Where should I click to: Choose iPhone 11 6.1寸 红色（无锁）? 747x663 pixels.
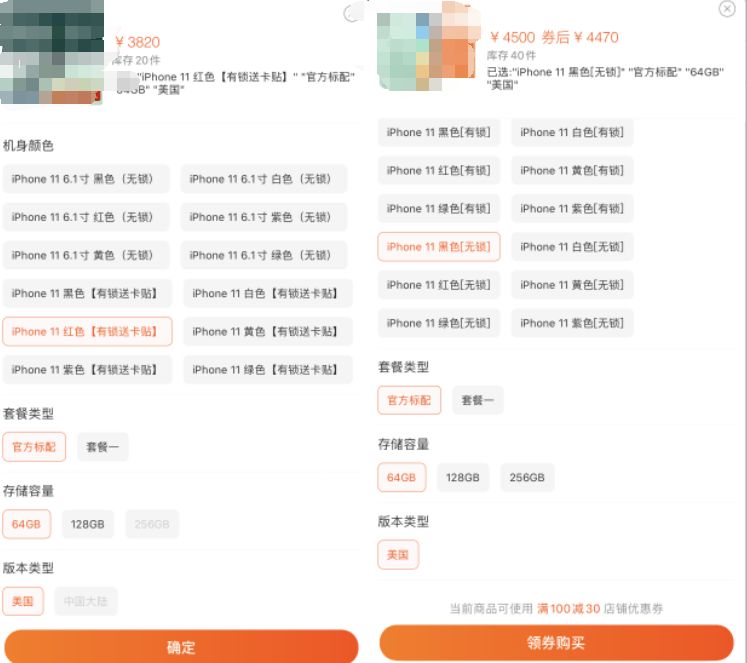point(86,217)
